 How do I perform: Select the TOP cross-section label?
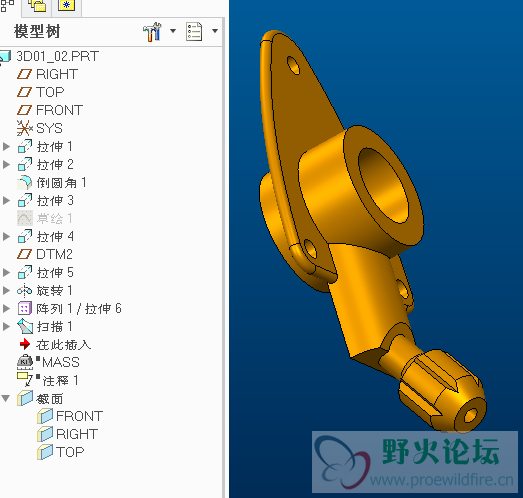[70, 452]
